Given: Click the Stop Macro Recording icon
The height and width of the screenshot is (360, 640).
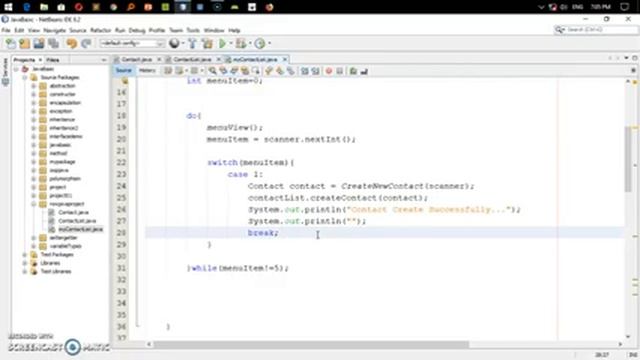Looking at the screenshot, I should [x=340, y=71].
